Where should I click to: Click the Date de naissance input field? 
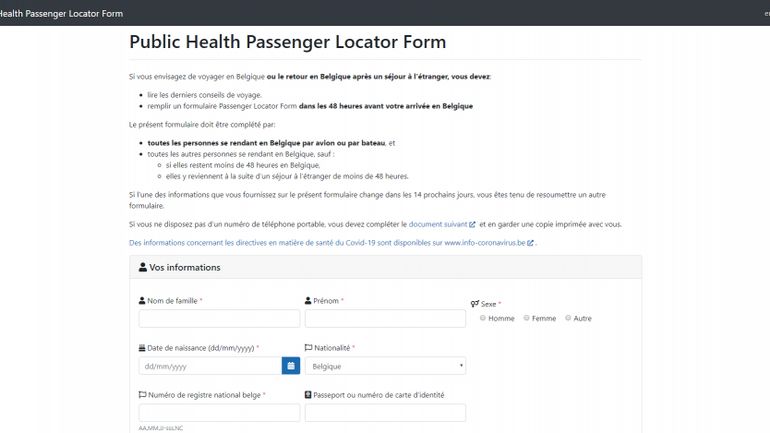pyautogui.click(x=210, y=366)
